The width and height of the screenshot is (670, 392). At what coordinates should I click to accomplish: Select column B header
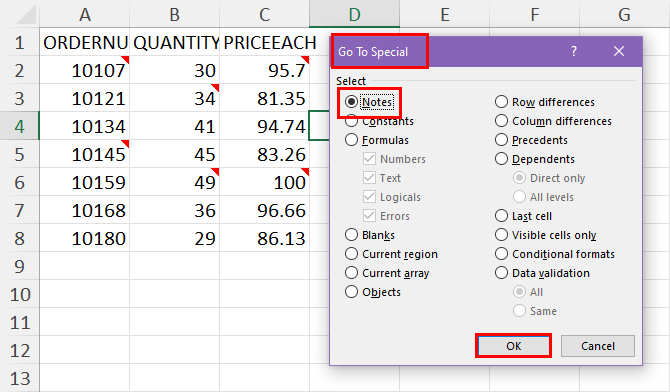[x=174, y=15]
